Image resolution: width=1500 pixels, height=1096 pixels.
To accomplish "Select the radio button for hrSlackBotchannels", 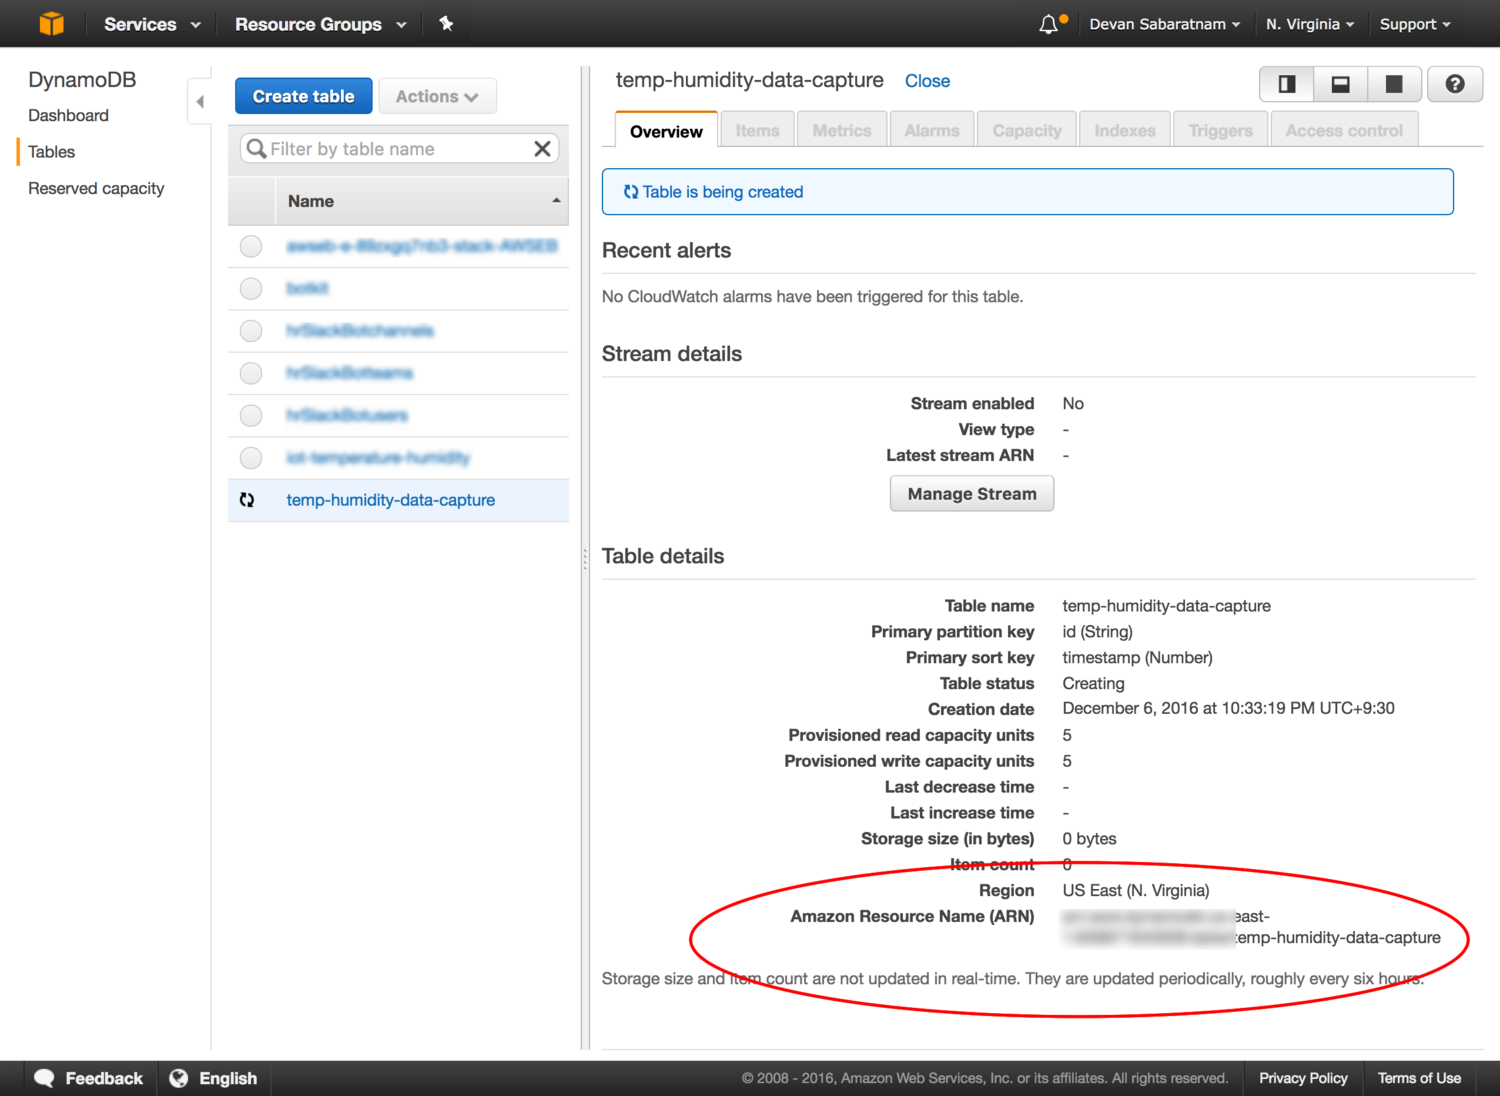I will tap(251, 331).
